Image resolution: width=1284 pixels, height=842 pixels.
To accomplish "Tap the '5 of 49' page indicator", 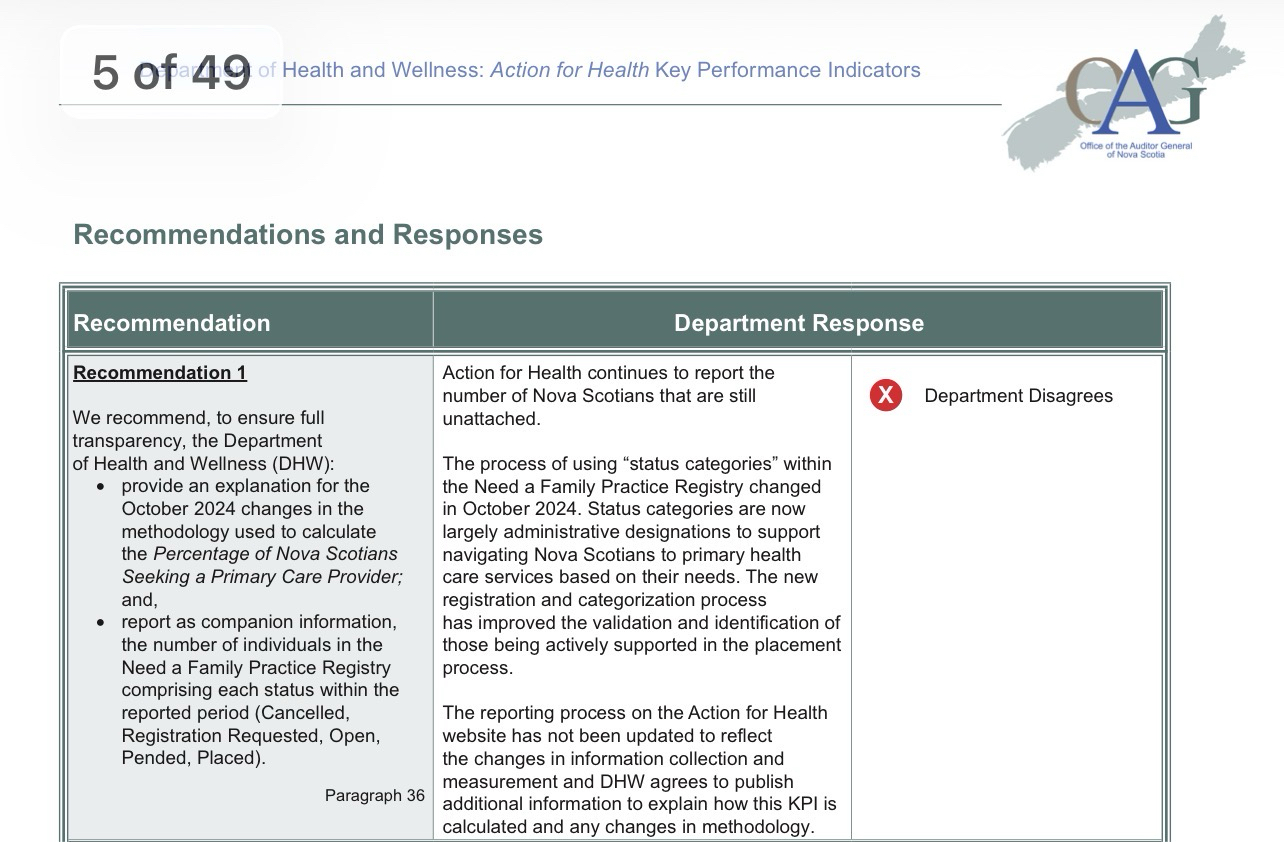I will (x=171, y=72).
